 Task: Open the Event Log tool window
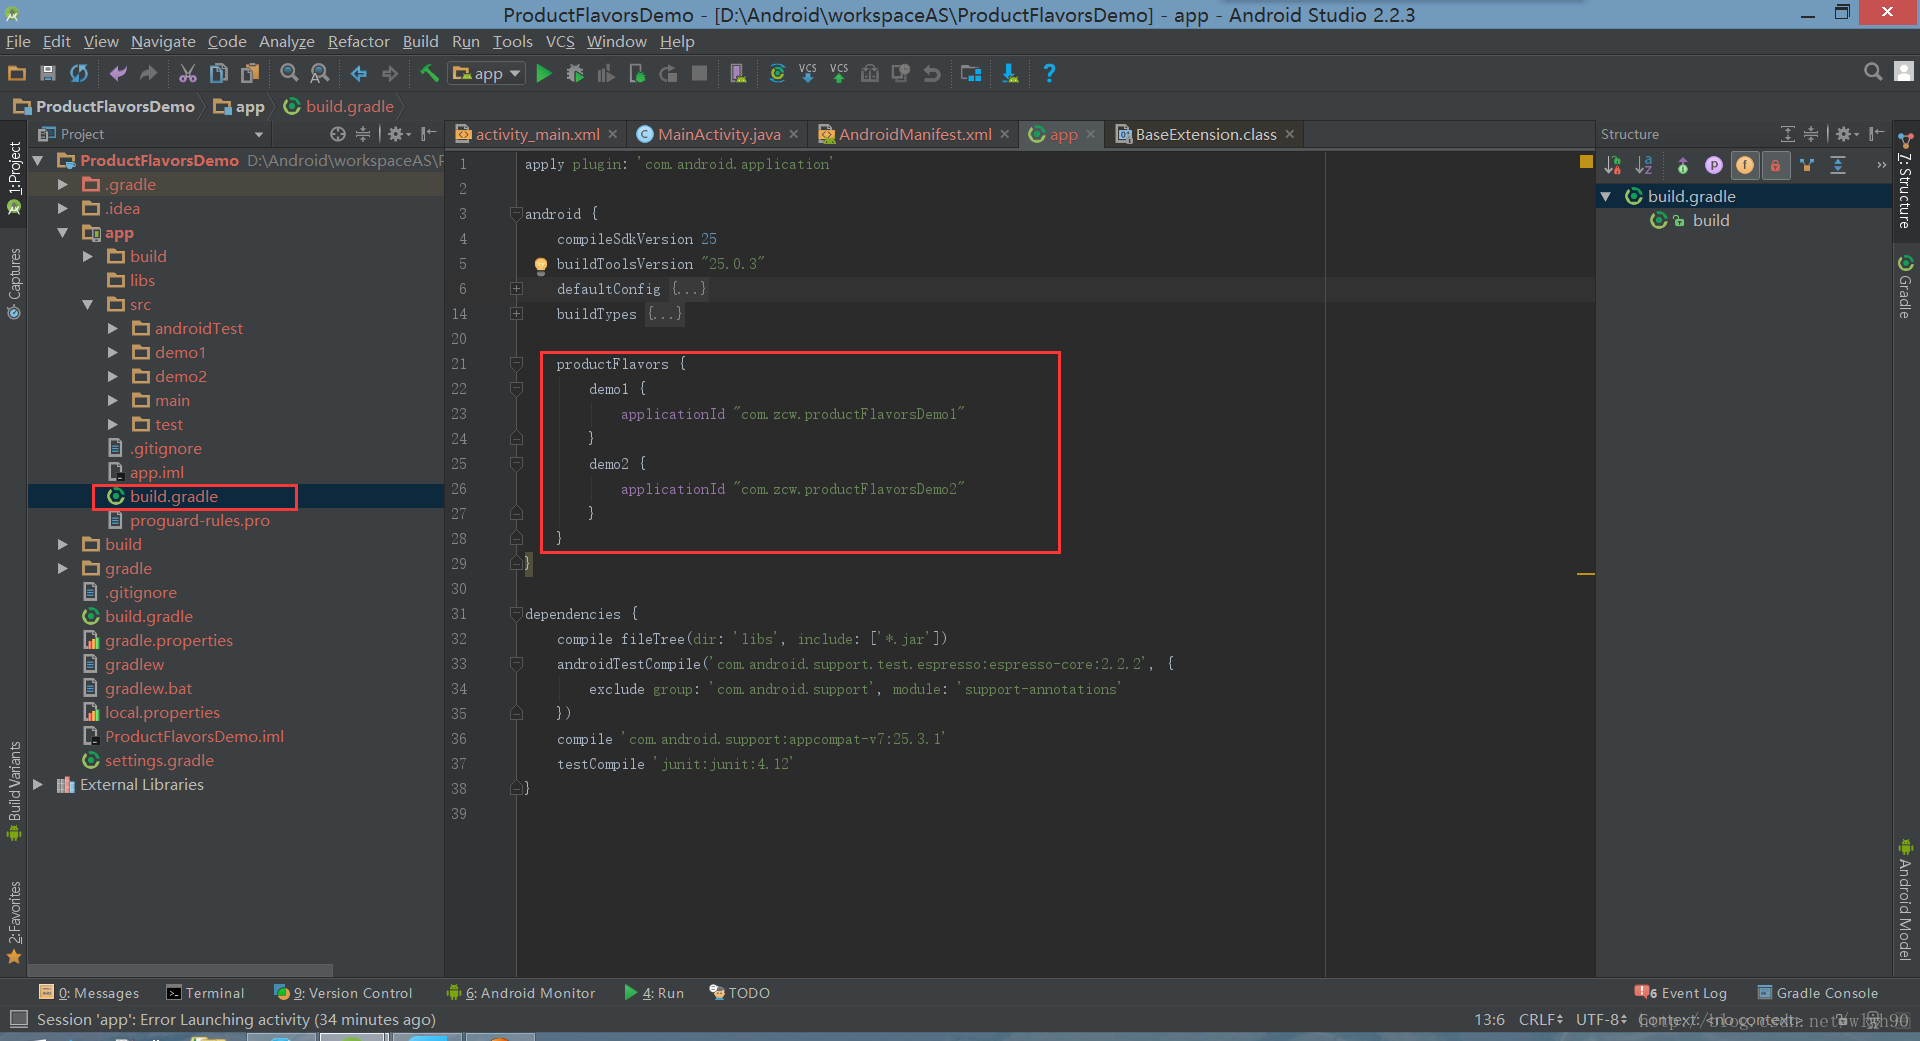(x=1681, y=993)
